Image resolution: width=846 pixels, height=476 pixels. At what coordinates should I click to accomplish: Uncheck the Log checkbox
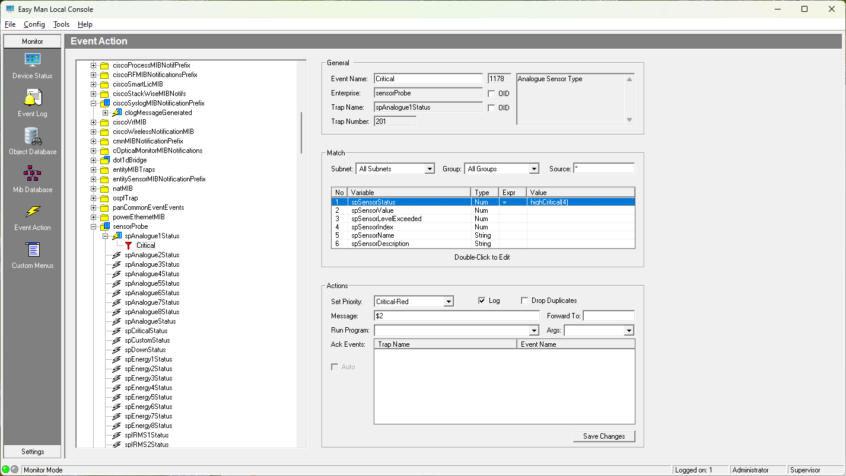(481, 301)
